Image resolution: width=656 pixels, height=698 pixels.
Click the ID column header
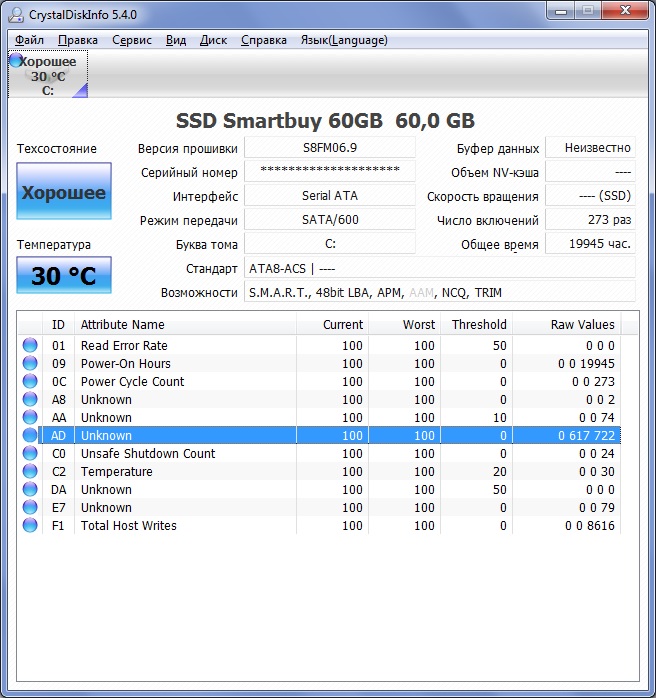point(58,324)
